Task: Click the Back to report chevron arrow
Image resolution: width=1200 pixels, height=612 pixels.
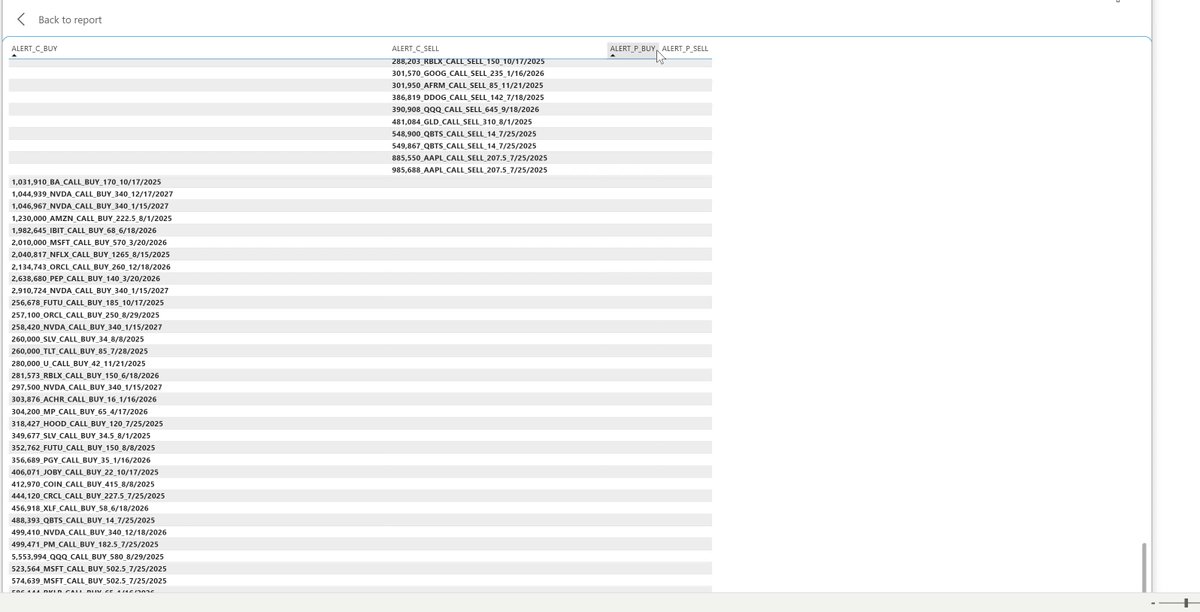Action: 21,19
